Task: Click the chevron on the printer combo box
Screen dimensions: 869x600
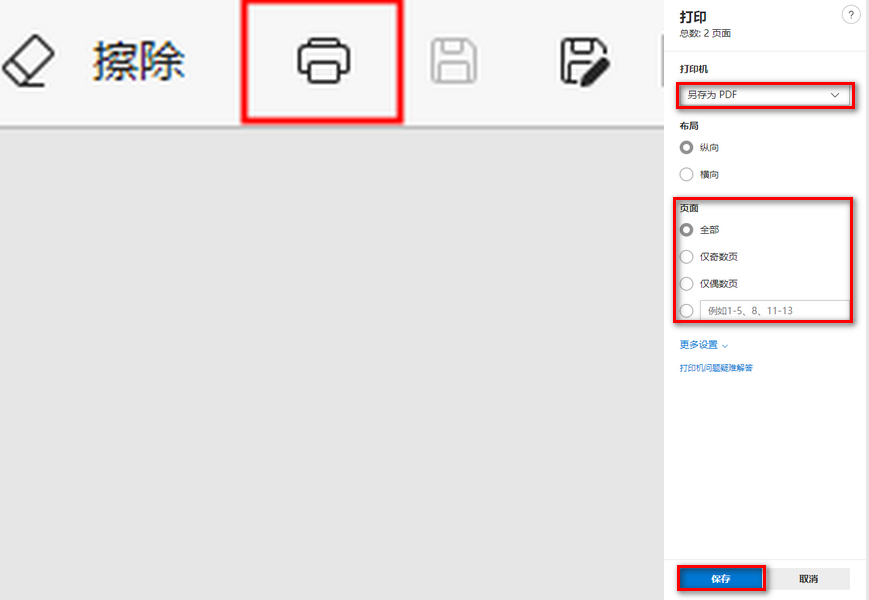Action: [835, 95]
